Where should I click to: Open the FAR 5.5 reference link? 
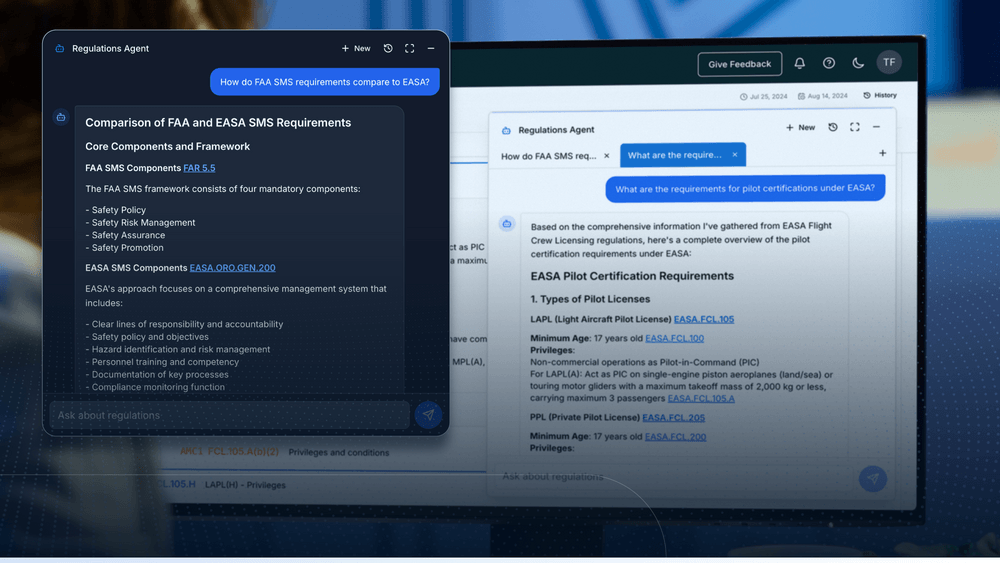click(x=199, y=168)
